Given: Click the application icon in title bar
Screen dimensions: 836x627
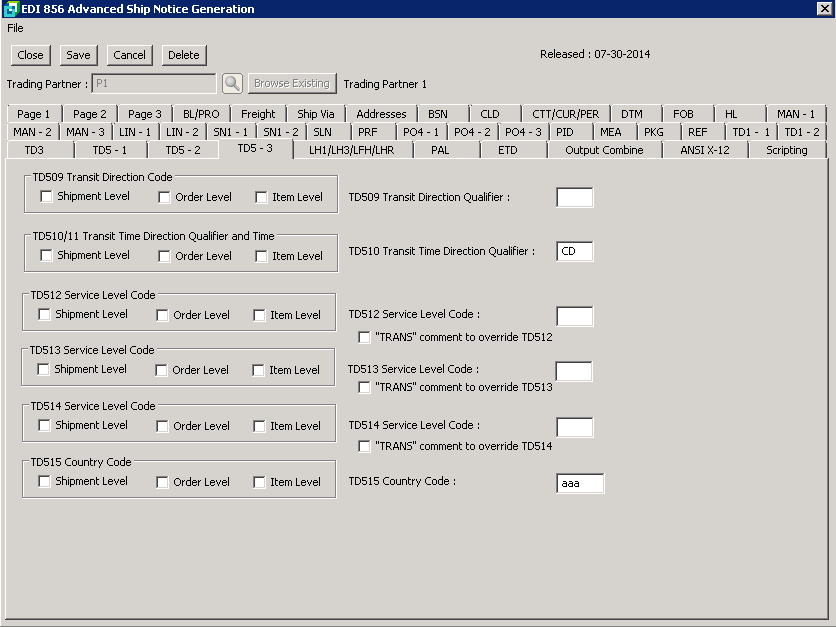Looking at the screenshot, I should coord(11,9).
